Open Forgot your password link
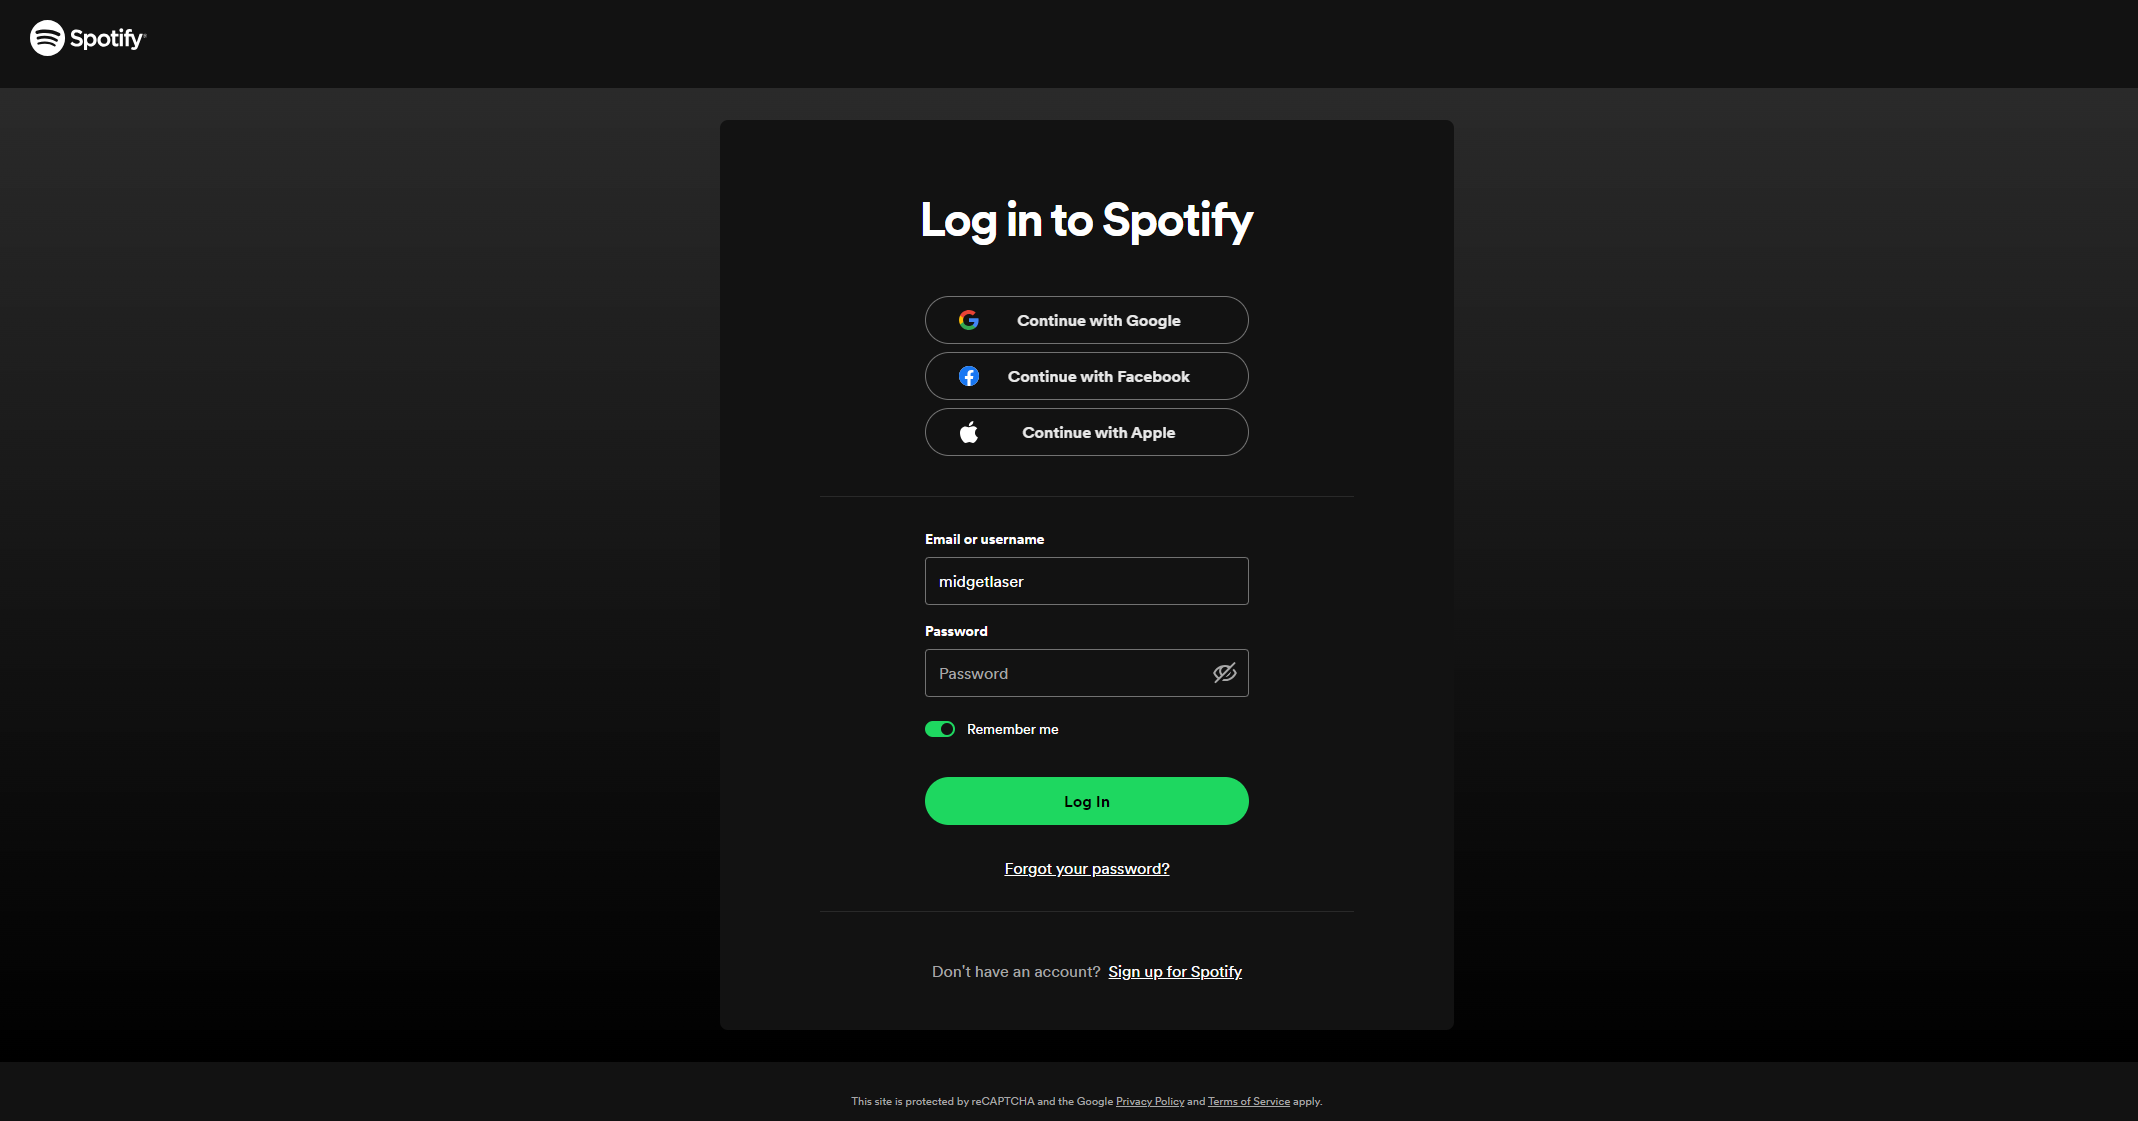The image size is (2138, 1121). click(1086, 869)
